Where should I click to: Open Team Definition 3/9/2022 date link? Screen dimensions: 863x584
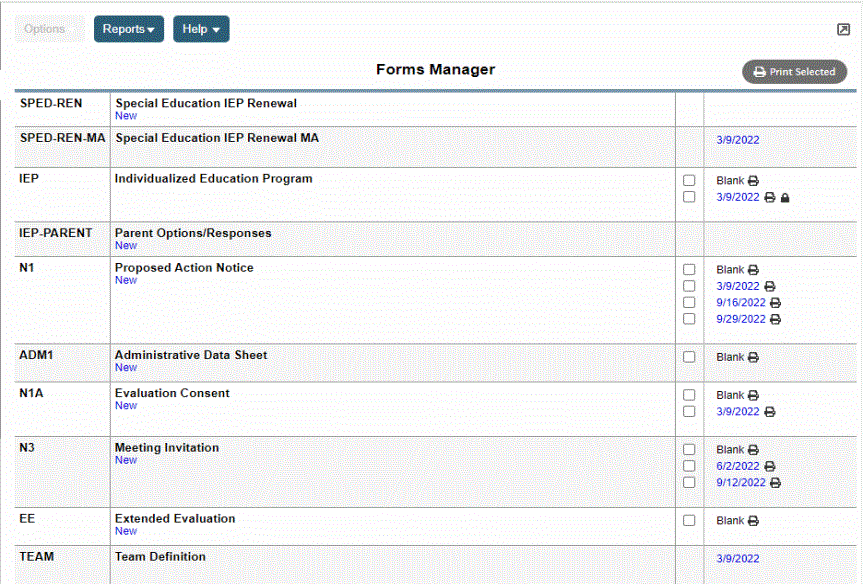(738, 559)
